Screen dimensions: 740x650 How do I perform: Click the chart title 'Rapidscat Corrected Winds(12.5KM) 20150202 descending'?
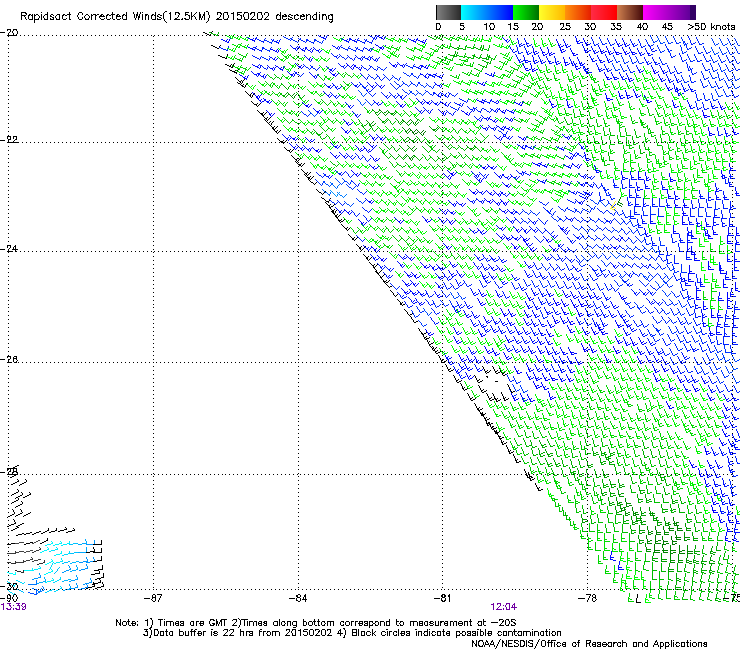pos(177,17)
